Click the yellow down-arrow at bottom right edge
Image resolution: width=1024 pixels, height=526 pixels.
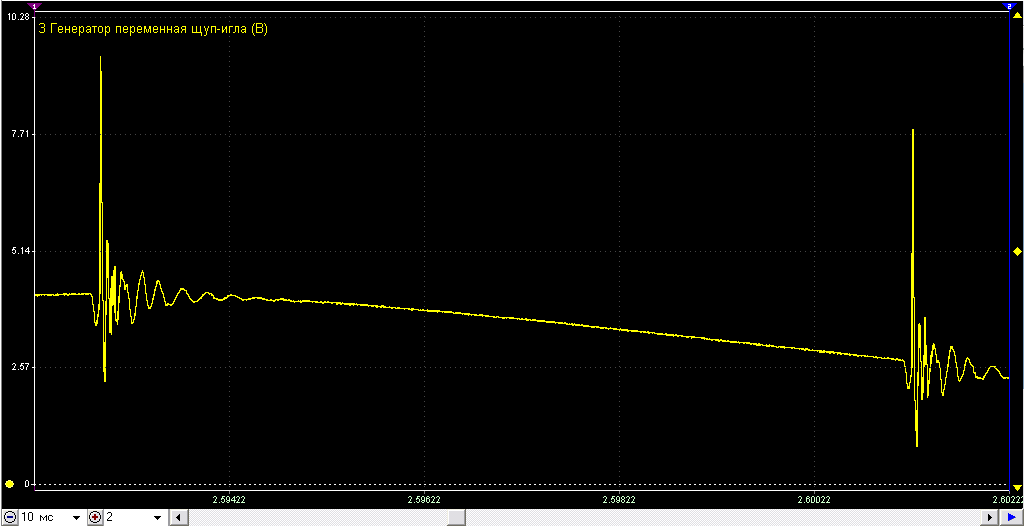pos(1017,487)
